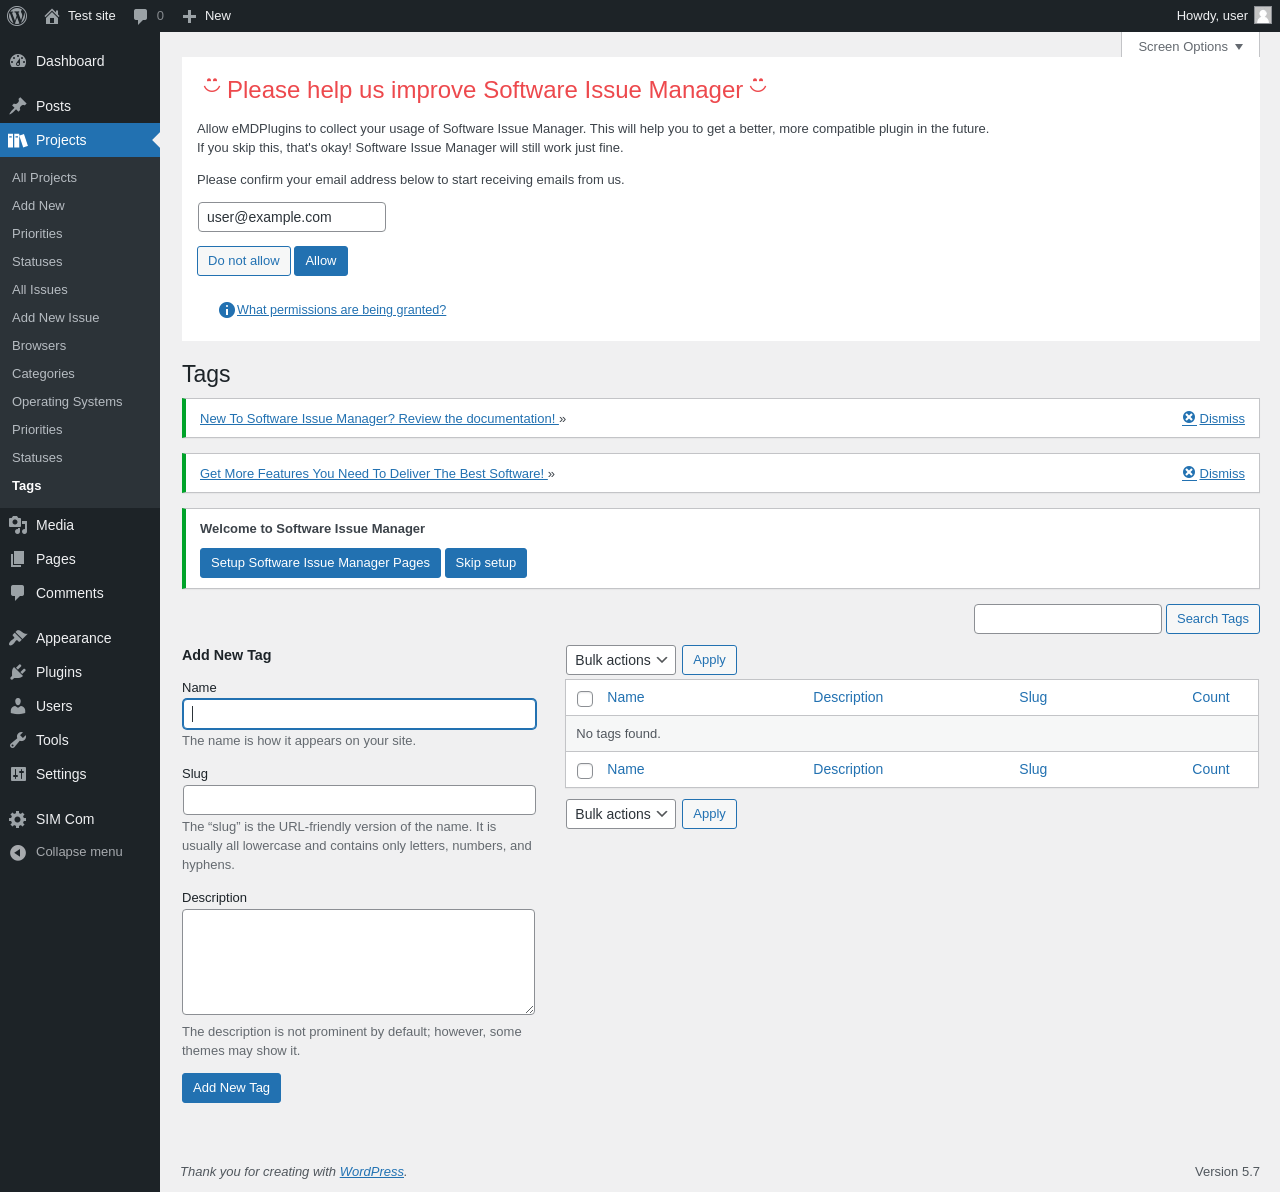Click the Users person icon

[18, 706]
